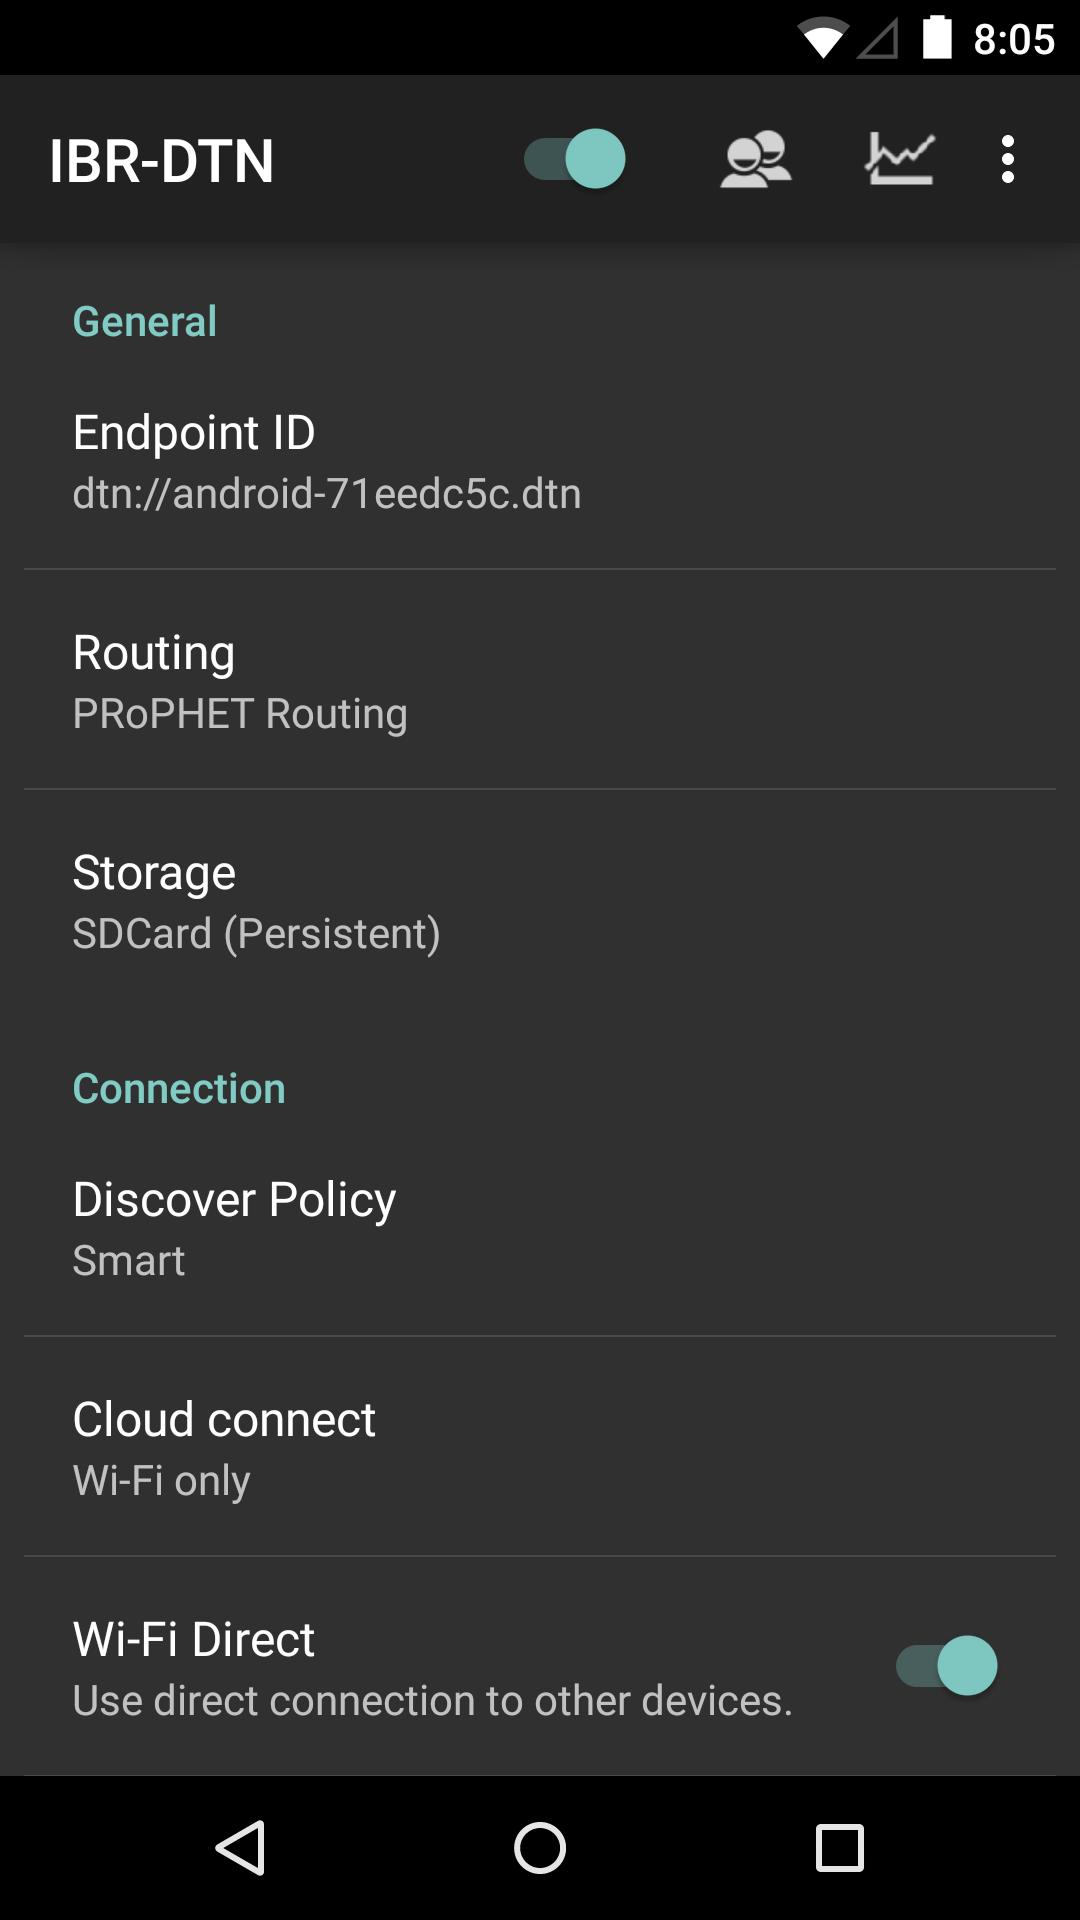Edit the Endpoint ID setting

(540, 460)
